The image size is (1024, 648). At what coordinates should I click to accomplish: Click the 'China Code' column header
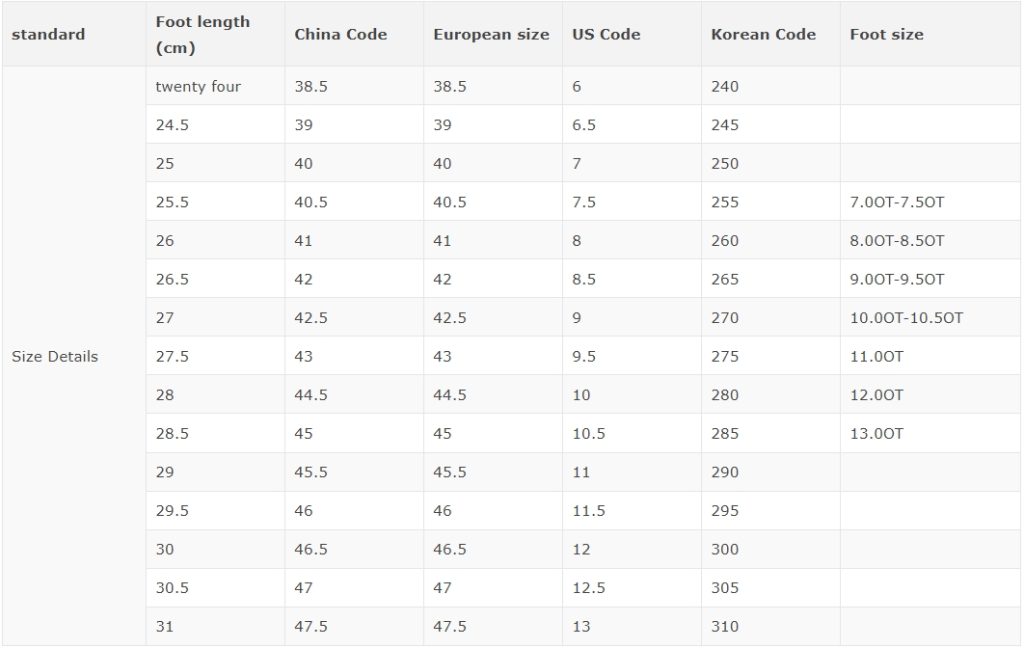[354, 34]
